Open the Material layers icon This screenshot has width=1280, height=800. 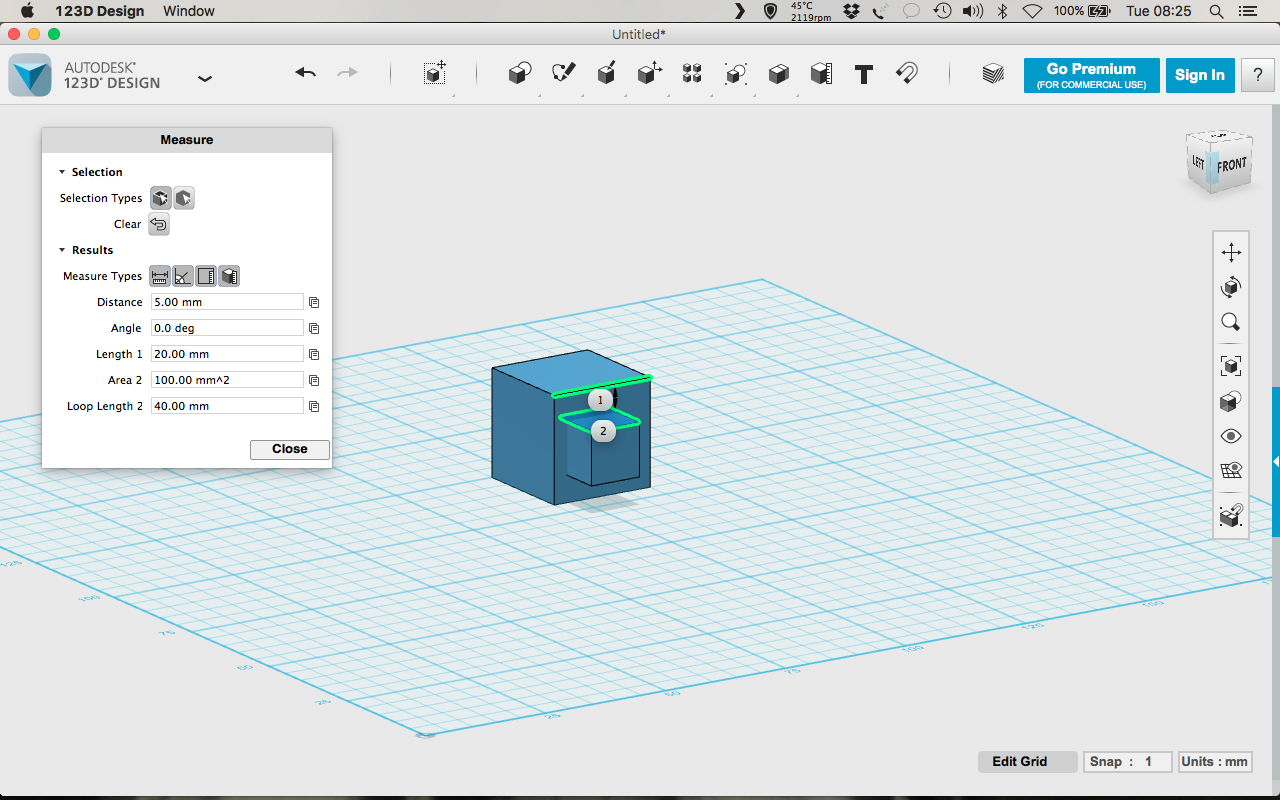tap(992, 74)
